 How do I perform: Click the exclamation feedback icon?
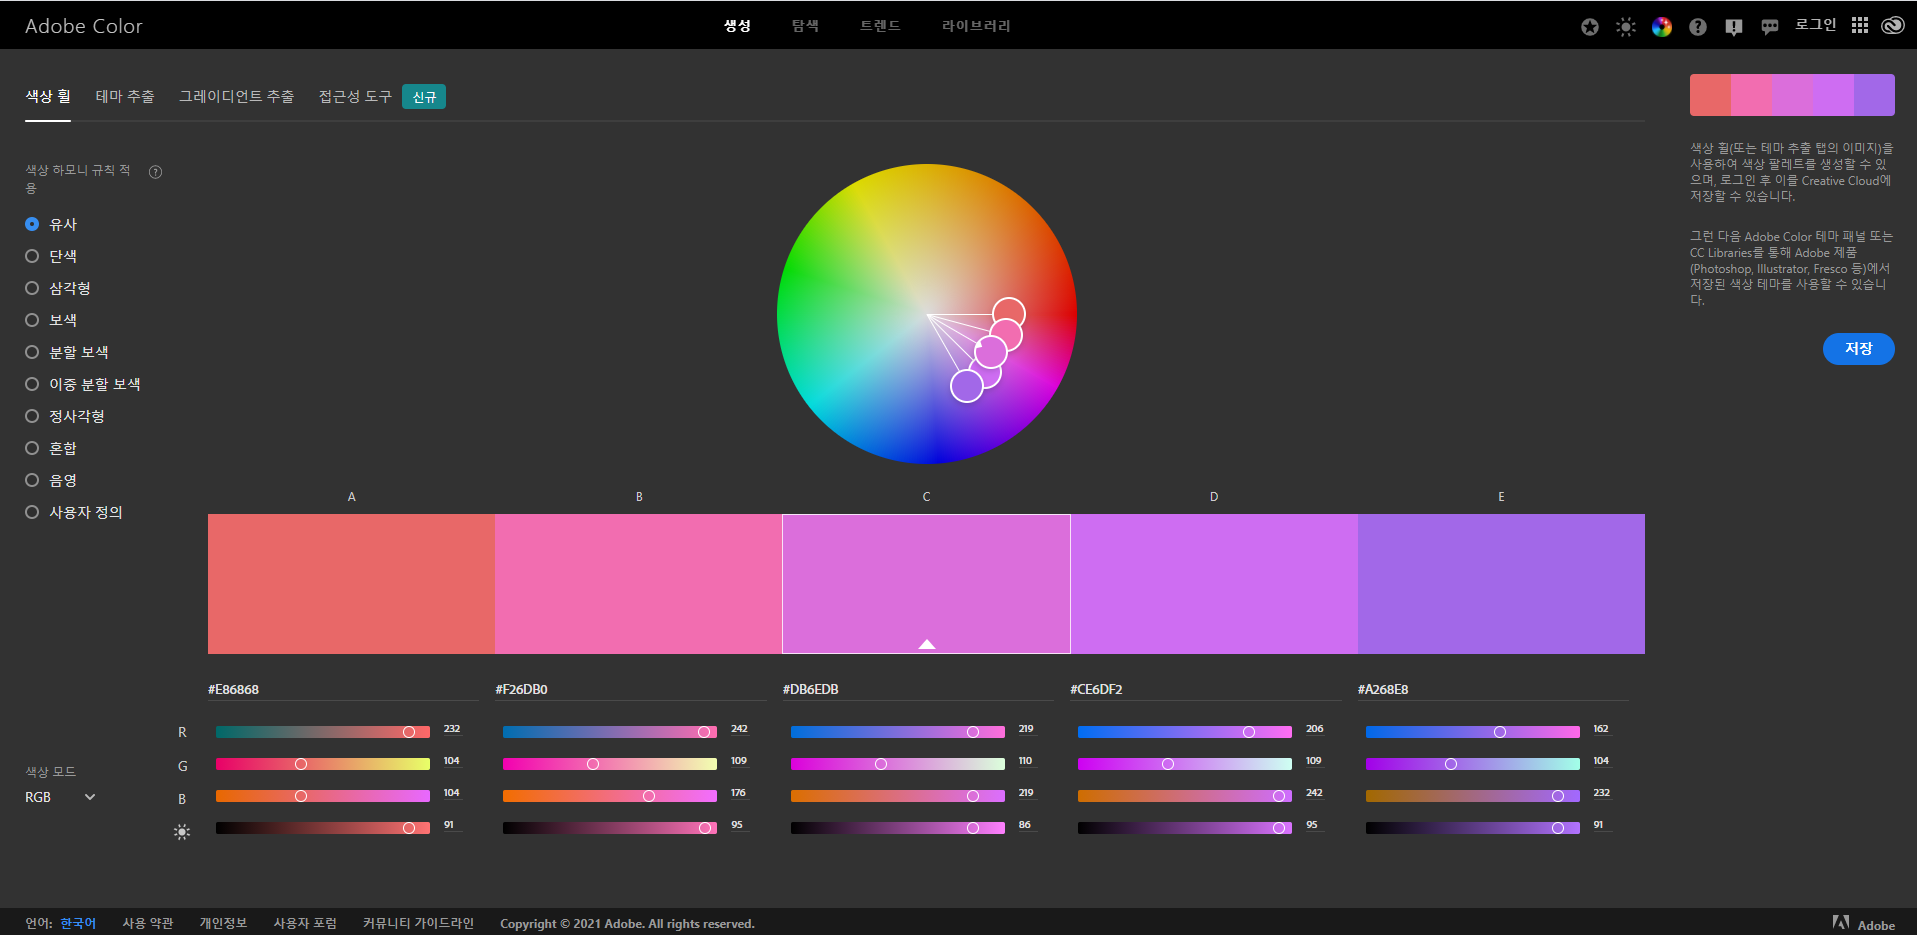point(1734,27)
